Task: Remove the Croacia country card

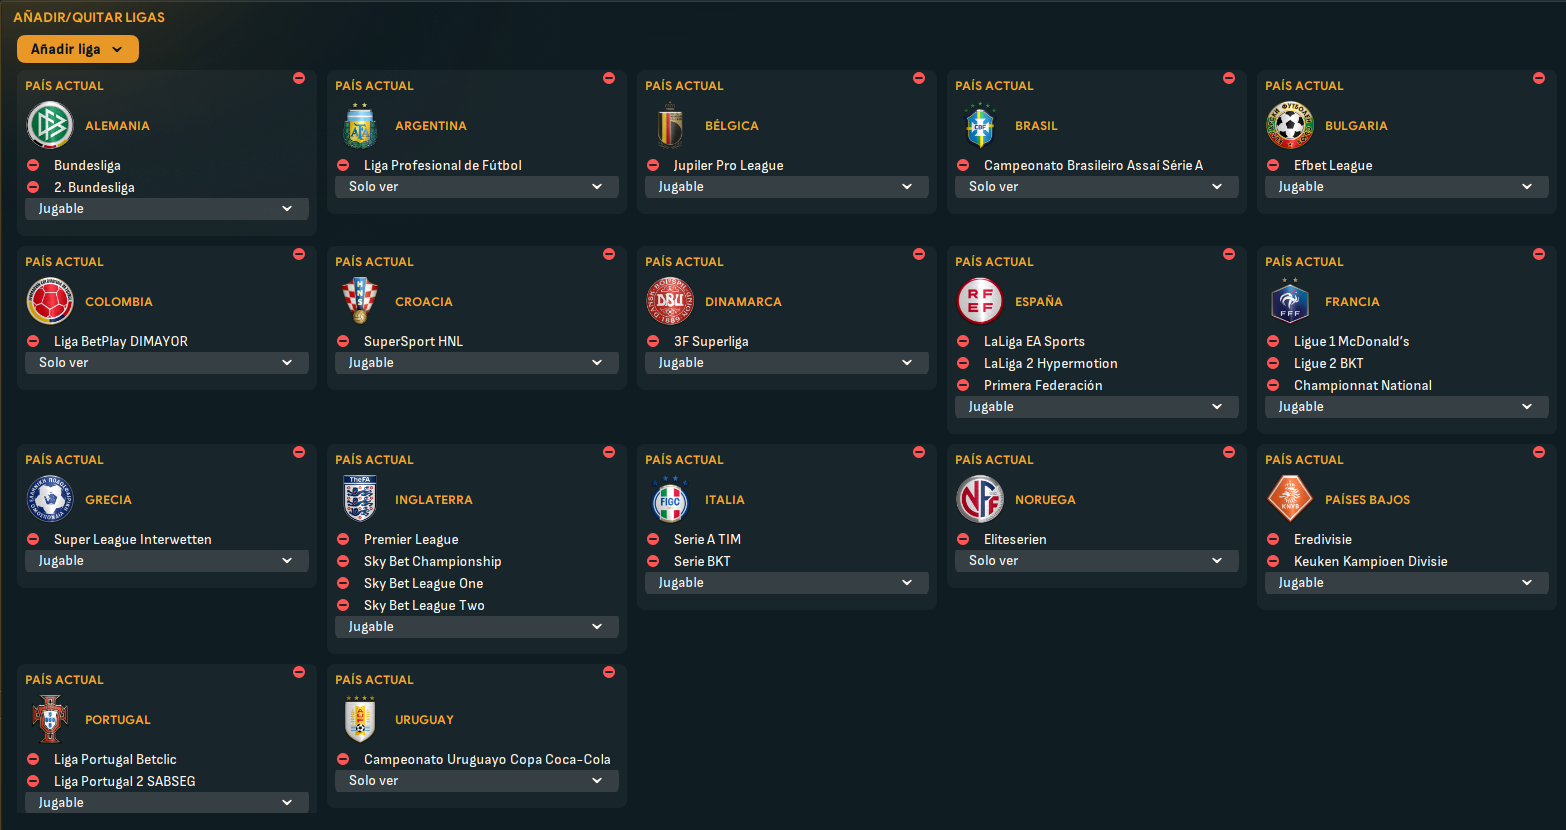Action: pos(609,254)
